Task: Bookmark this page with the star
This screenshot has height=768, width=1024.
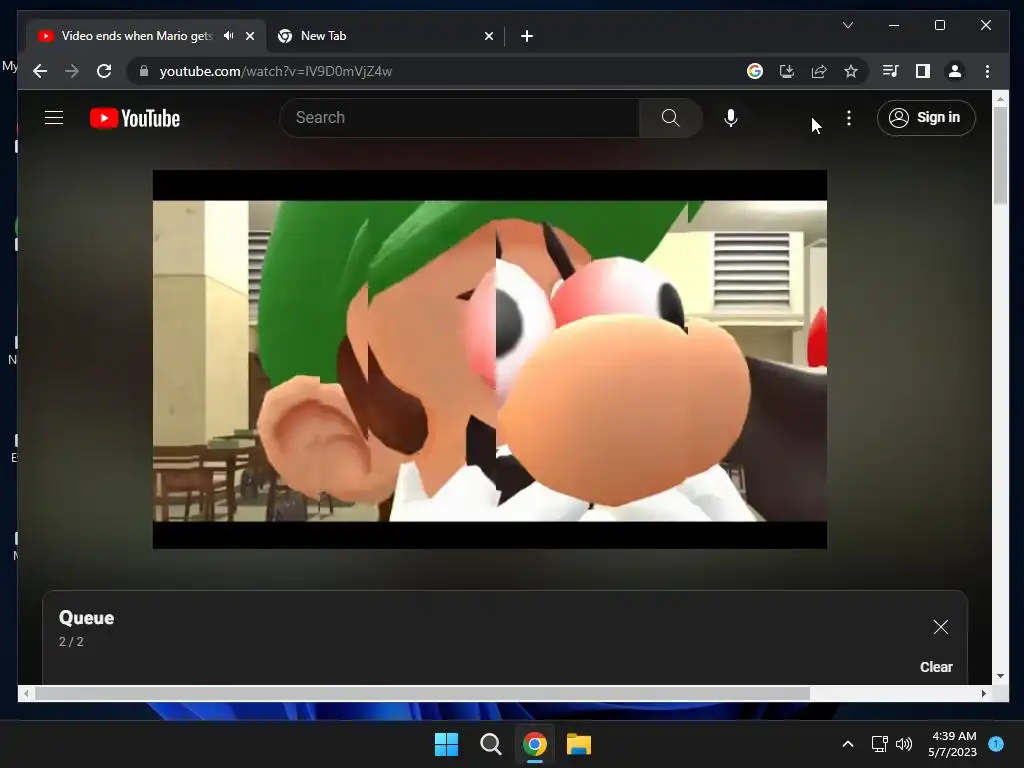Action: pyautogui.click(x=850, y=71)
